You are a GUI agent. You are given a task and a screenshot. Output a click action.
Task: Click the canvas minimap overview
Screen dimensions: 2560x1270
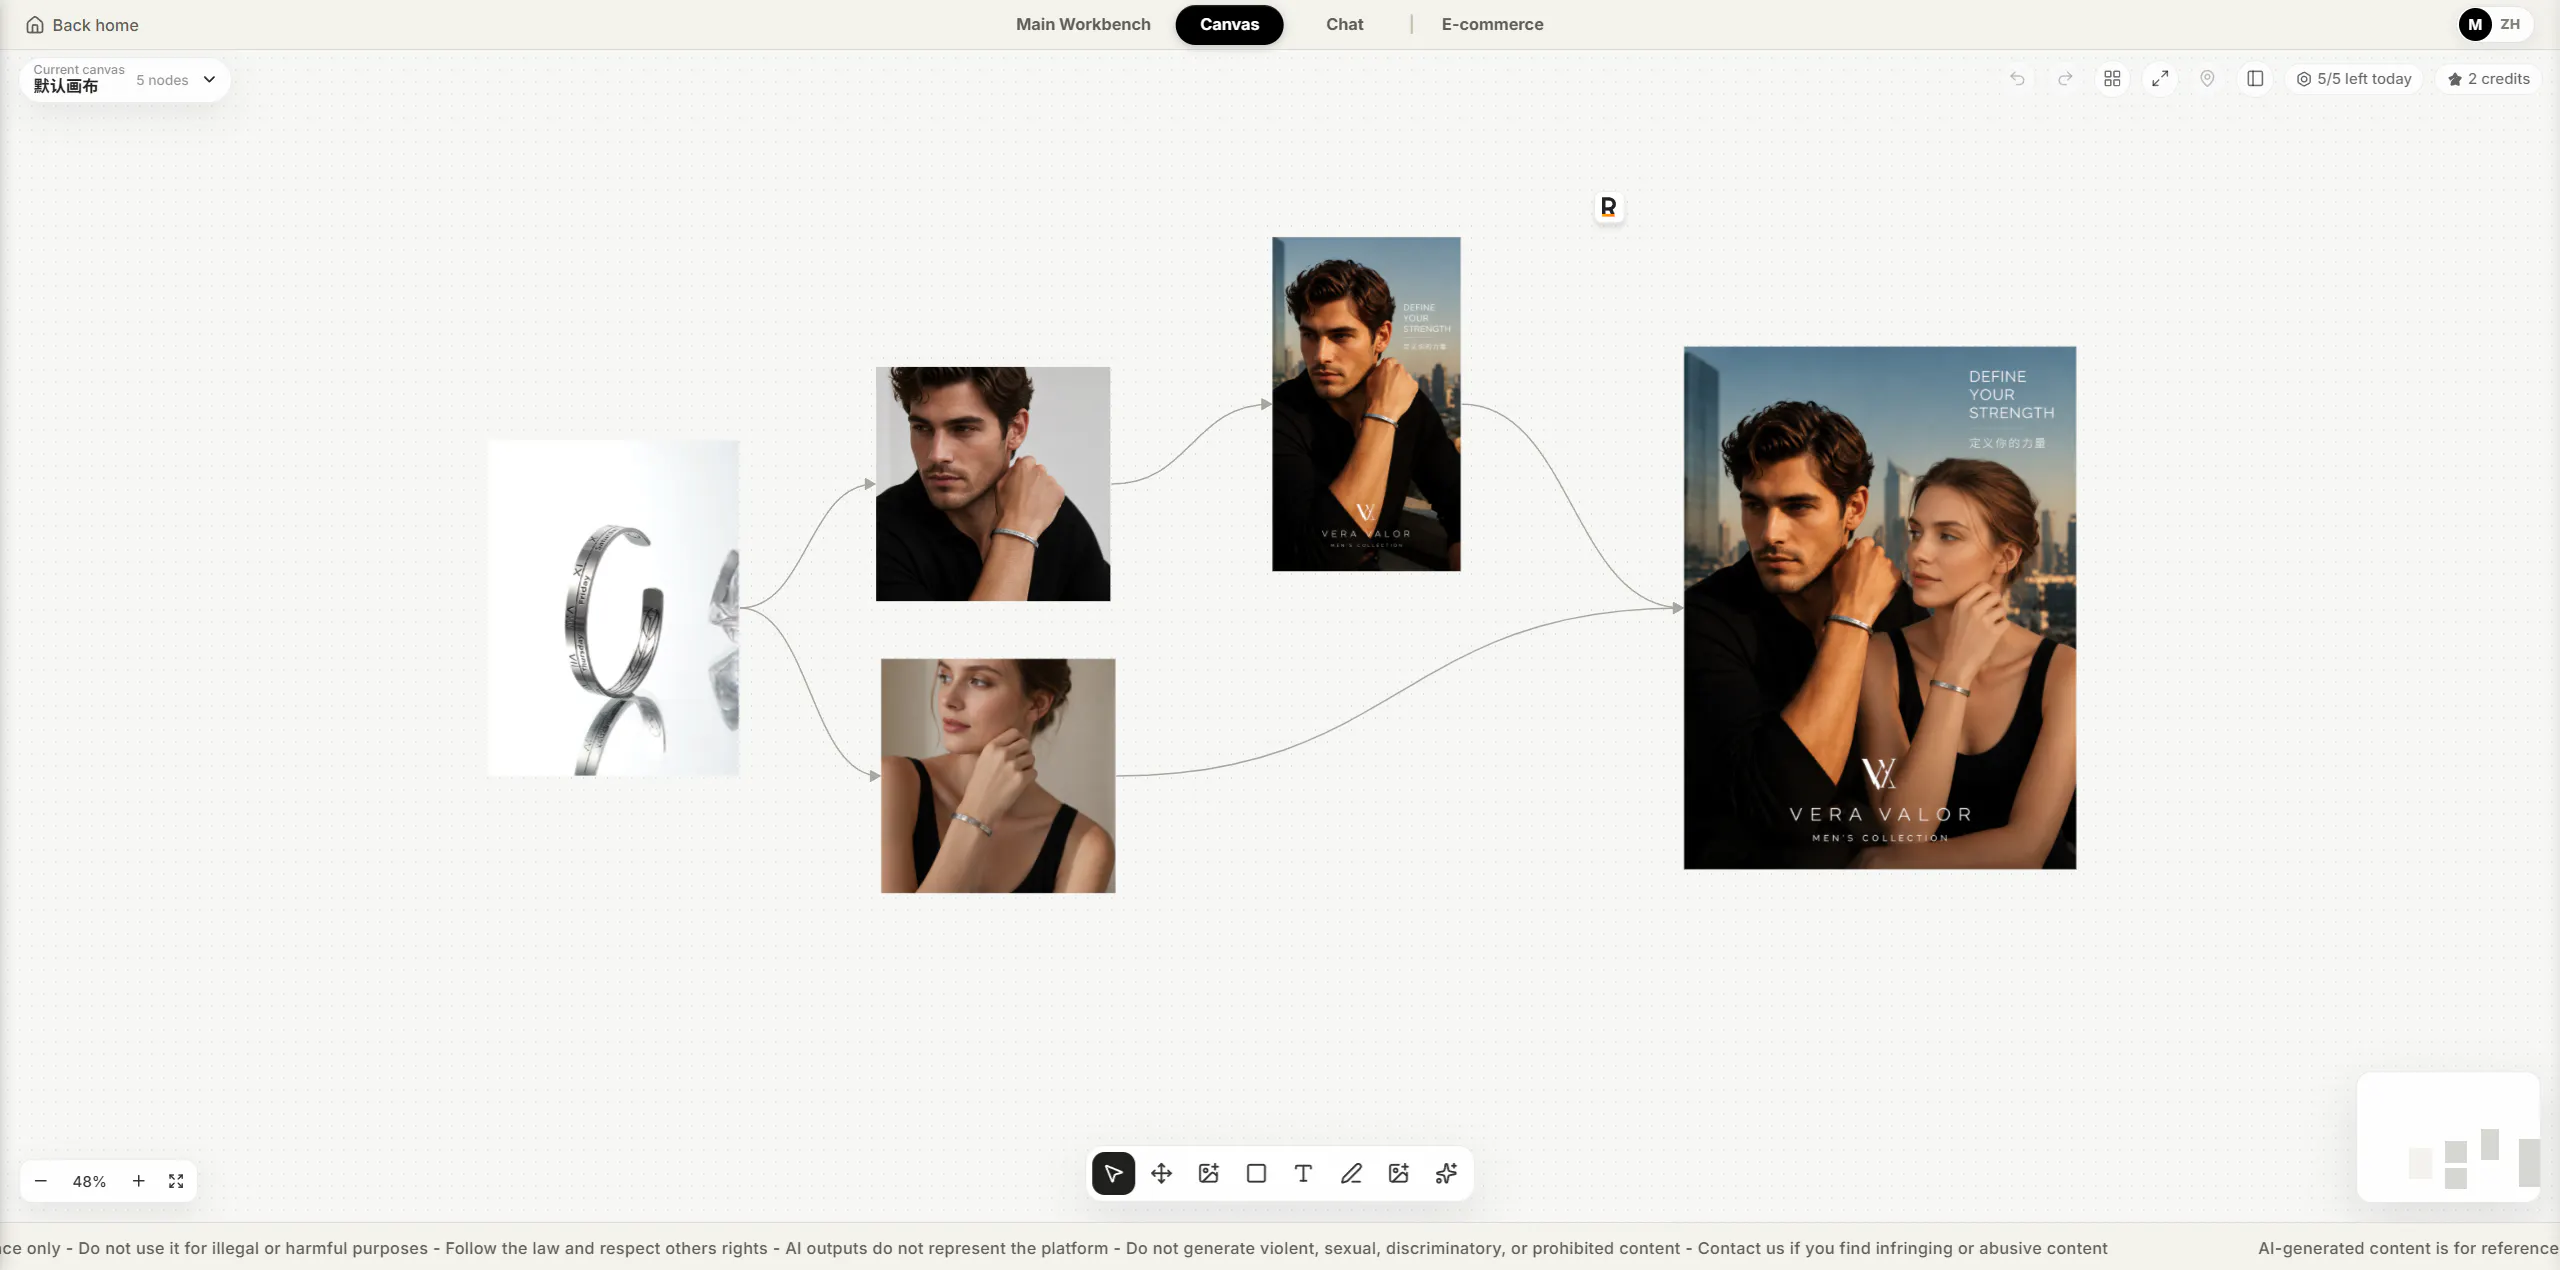(2448, 1137)
